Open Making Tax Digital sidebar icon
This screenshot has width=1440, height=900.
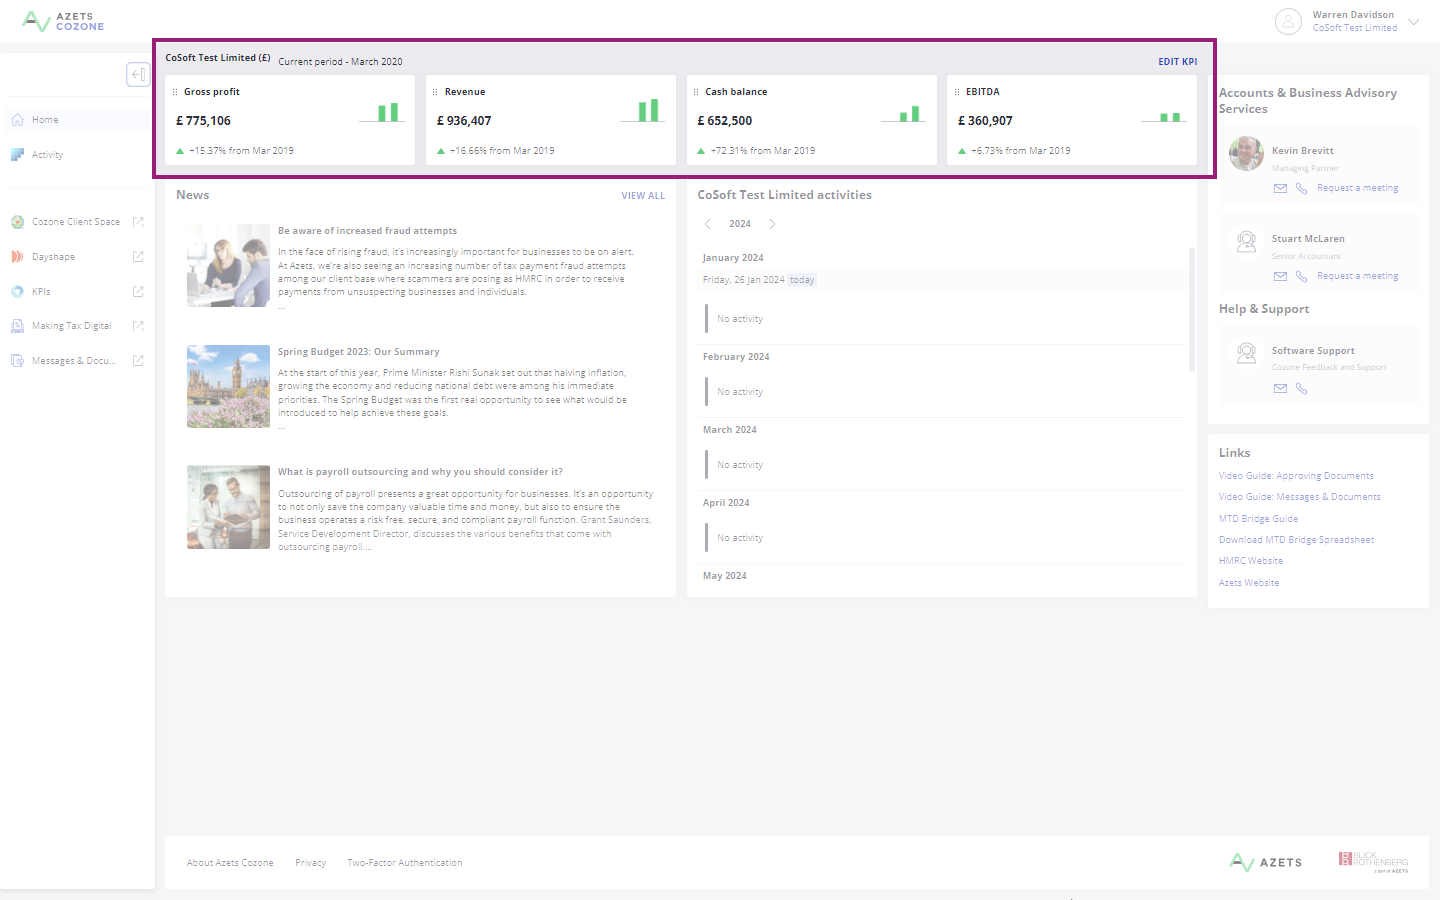click(x=137, y=325)
